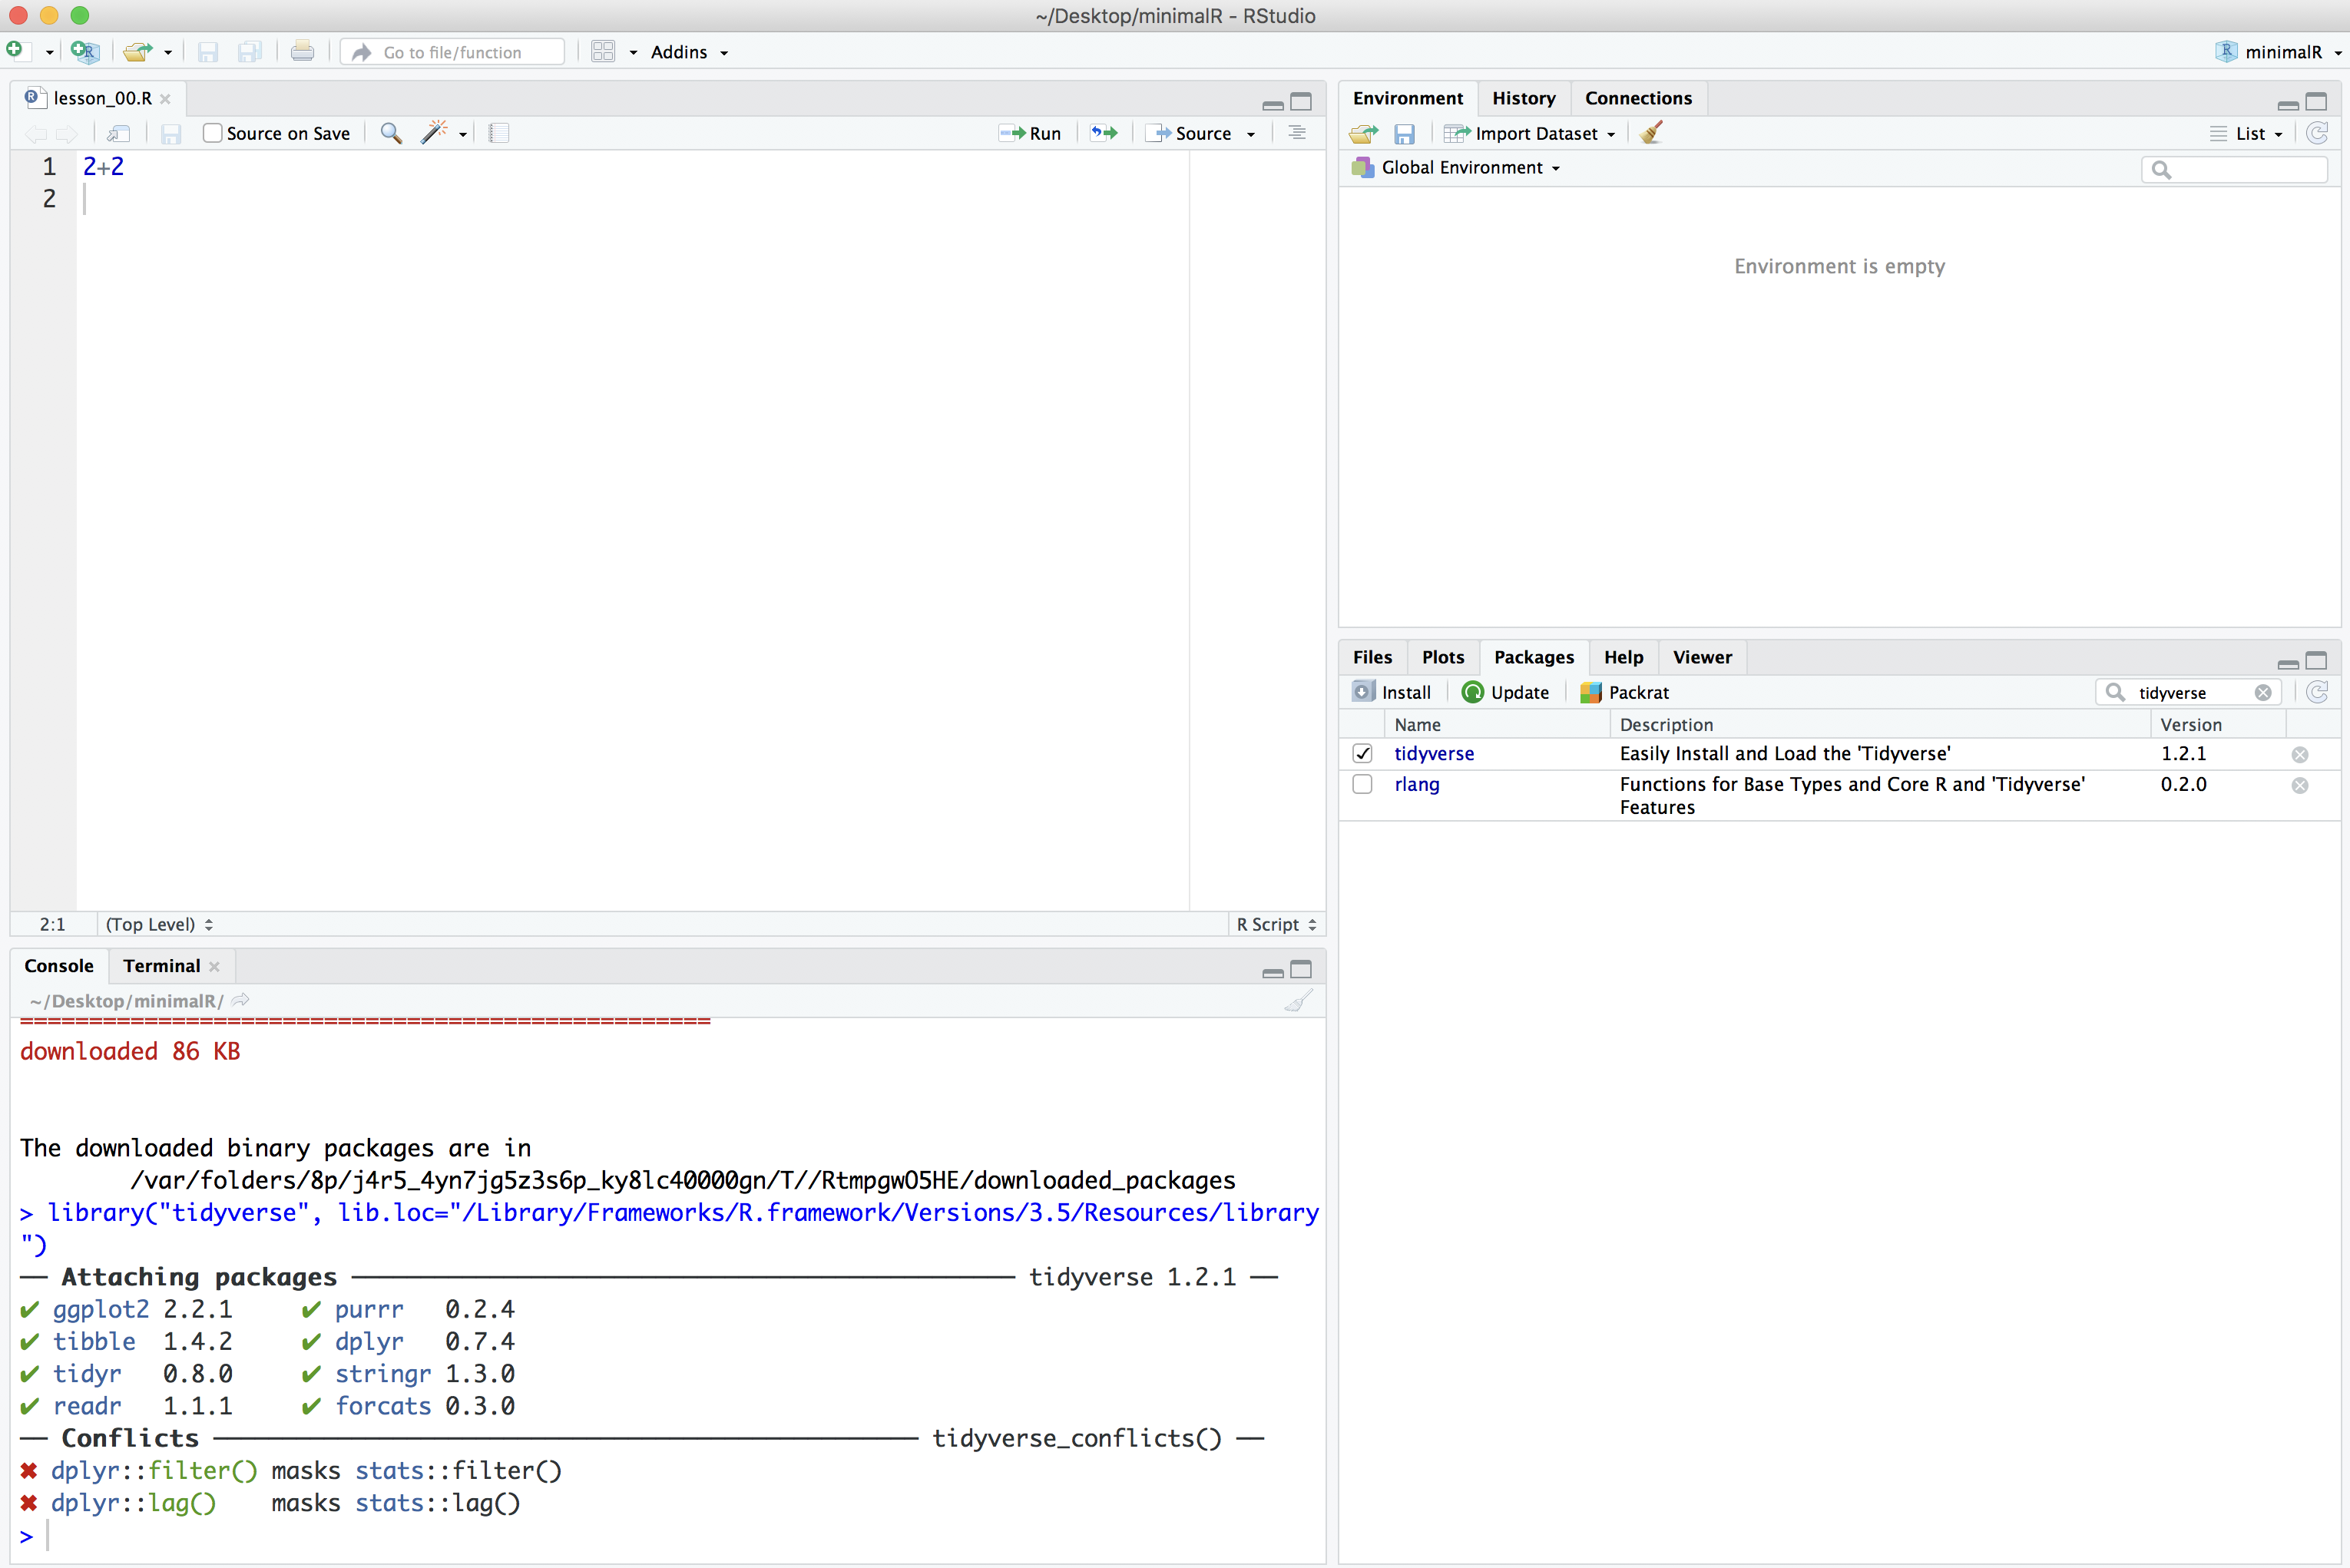Click the code tools magic wand icon
This screenshot has width=2350, height=1568.
tap(435, 133)
